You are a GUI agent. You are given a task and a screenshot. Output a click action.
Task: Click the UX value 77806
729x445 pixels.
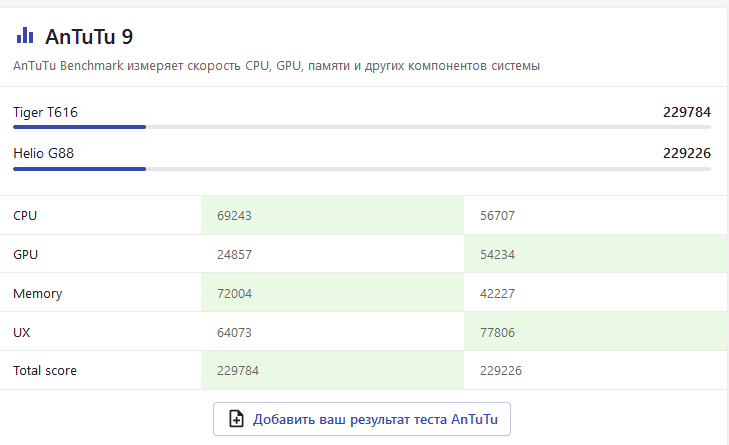pos(497,332)
